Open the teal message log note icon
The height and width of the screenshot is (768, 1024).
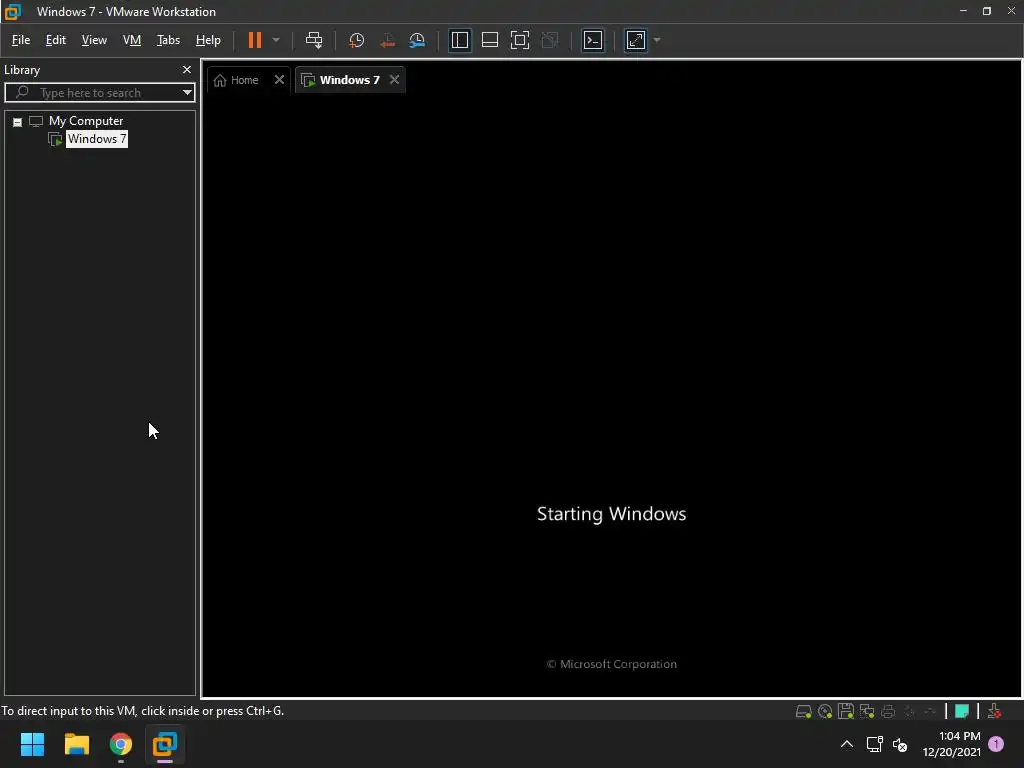coord(961,711)
